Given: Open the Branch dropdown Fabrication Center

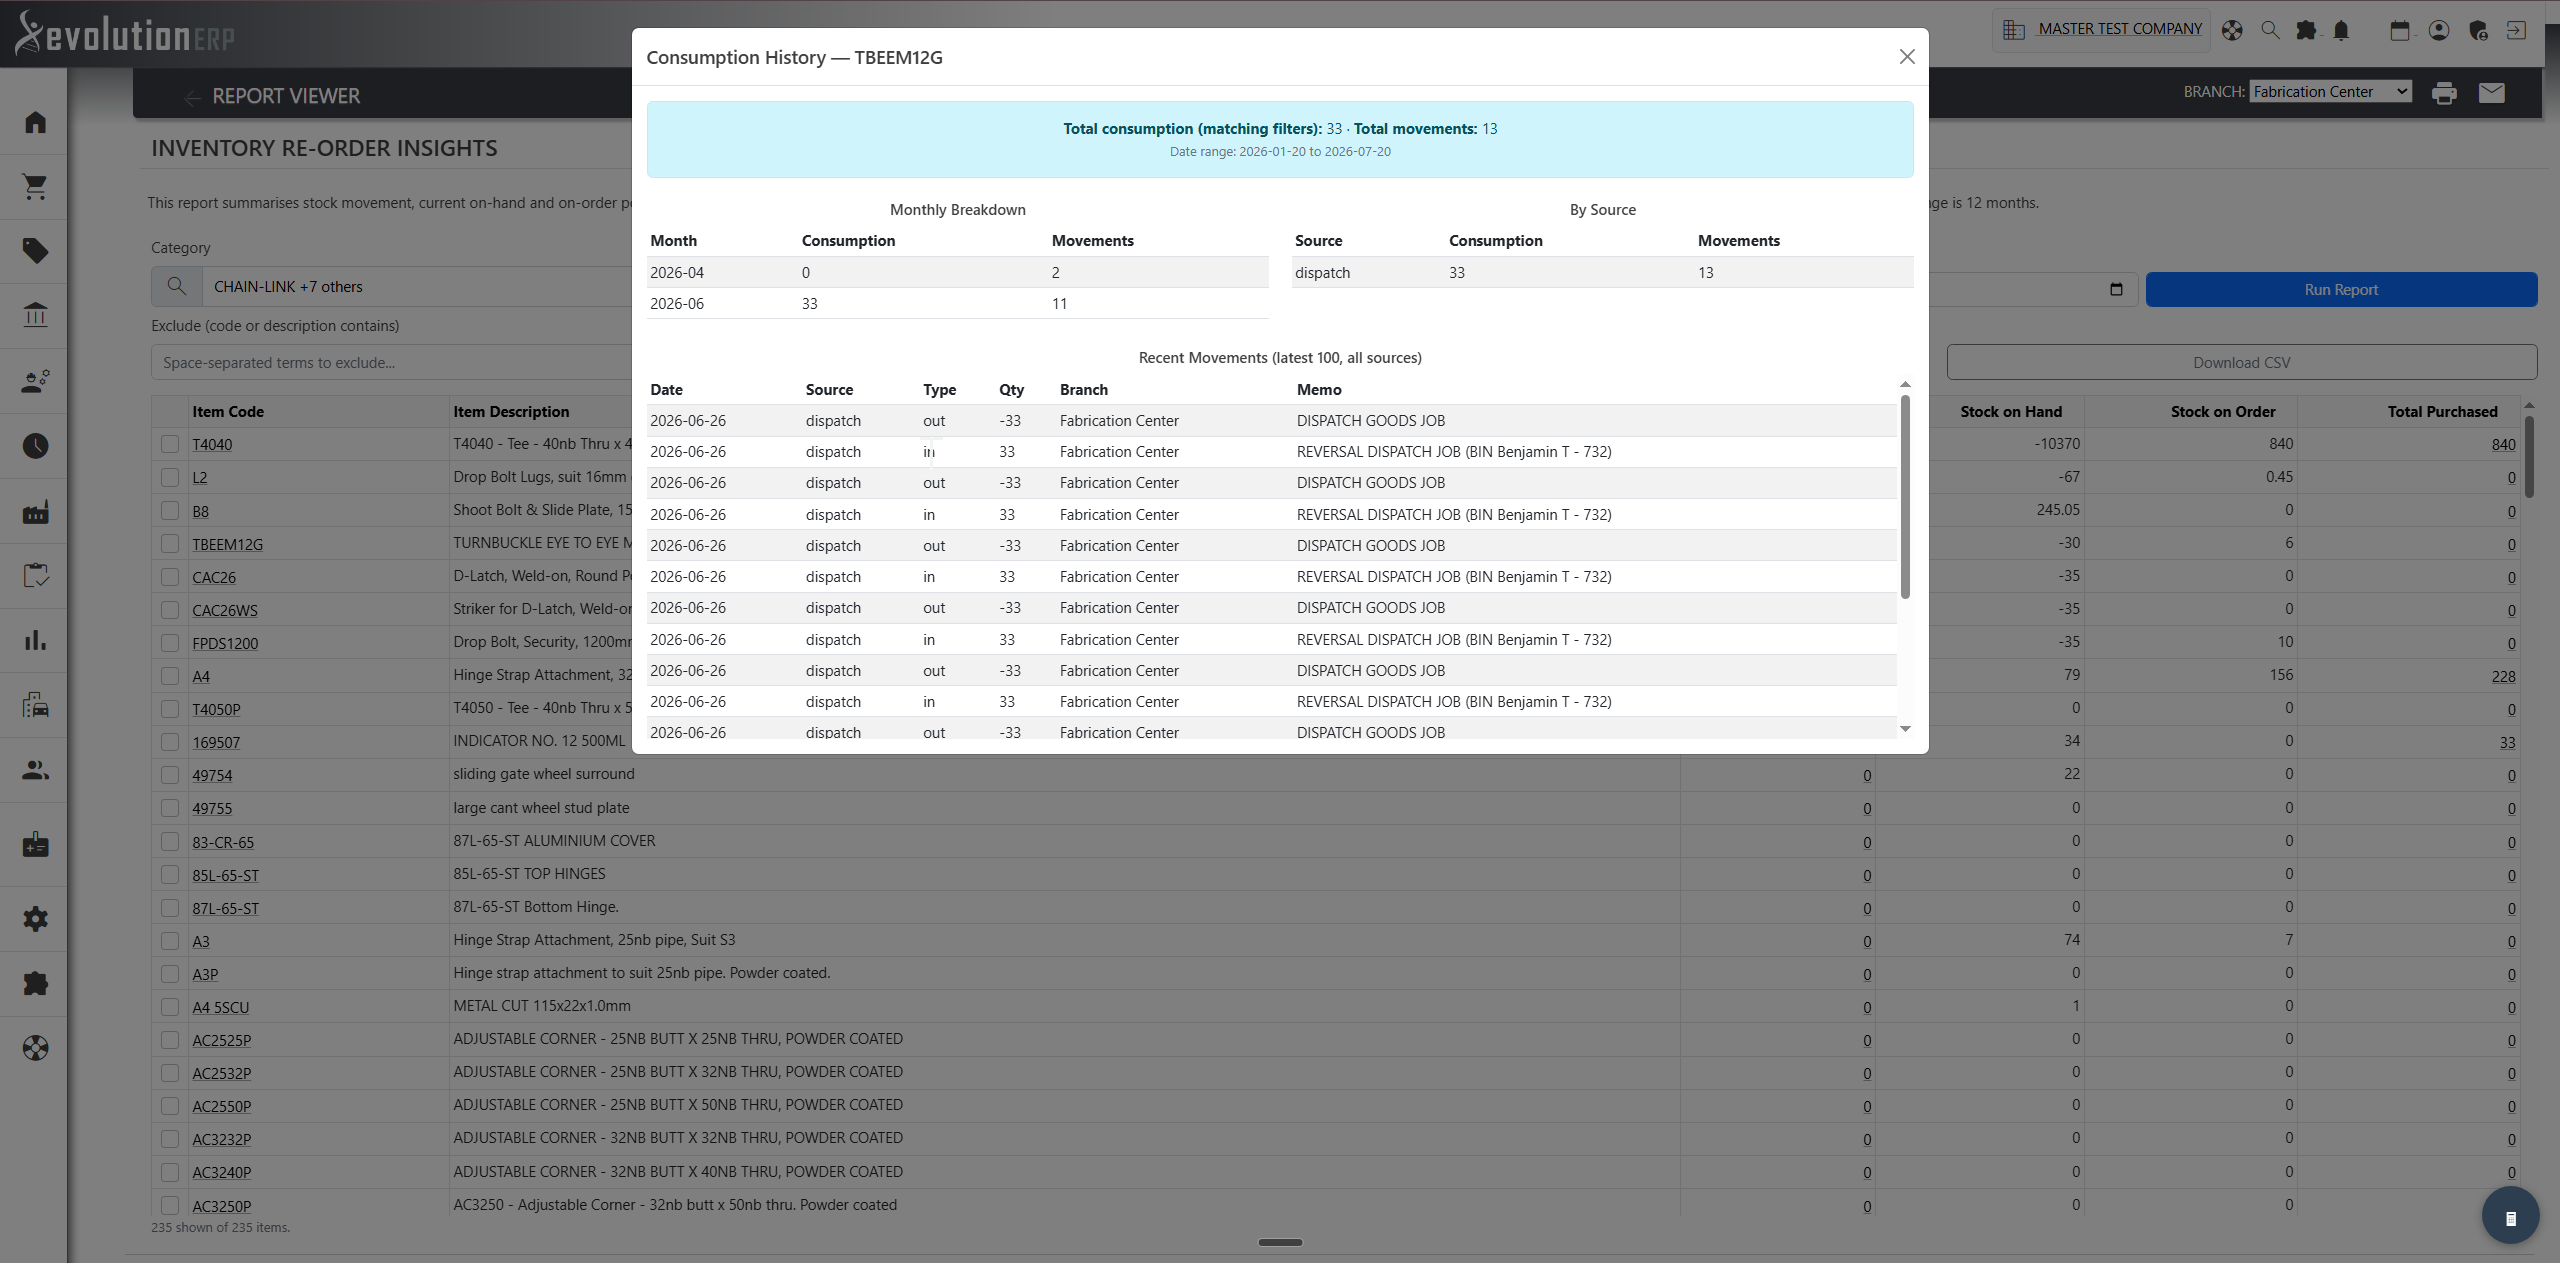Looking at the screenshot, I should click(2331, 92).
